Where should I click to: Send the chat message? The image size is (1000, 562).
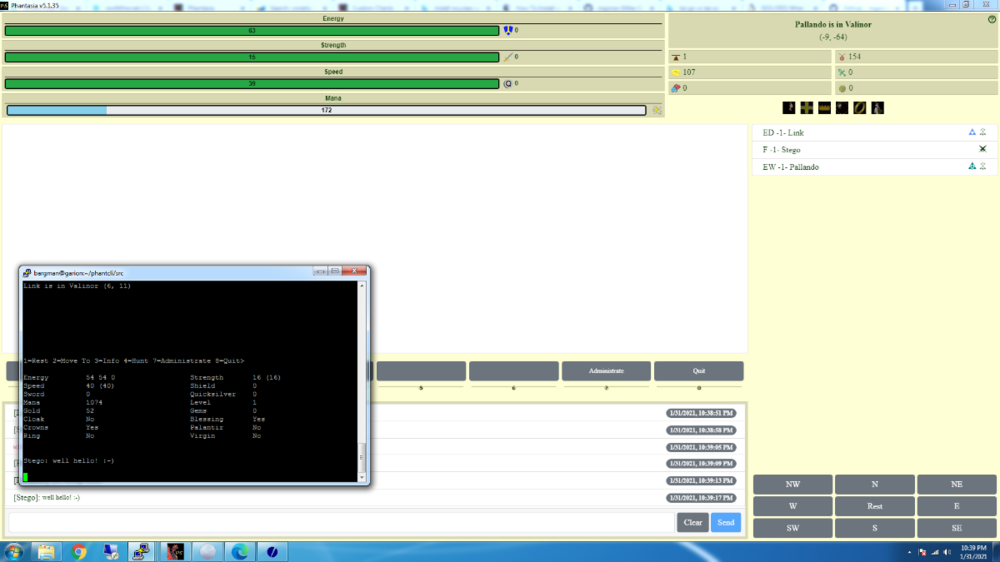[725, 522]
